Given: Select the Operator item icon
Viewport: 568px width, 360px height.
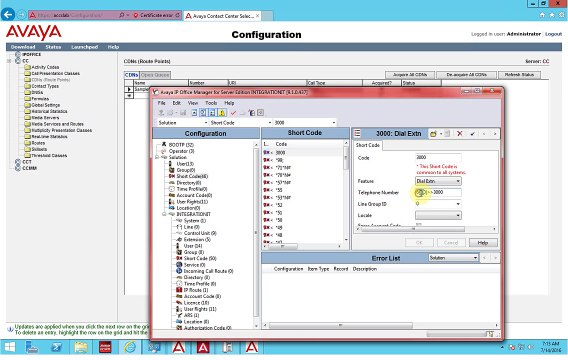Looking at the screenshot, I should pos(164,151).
